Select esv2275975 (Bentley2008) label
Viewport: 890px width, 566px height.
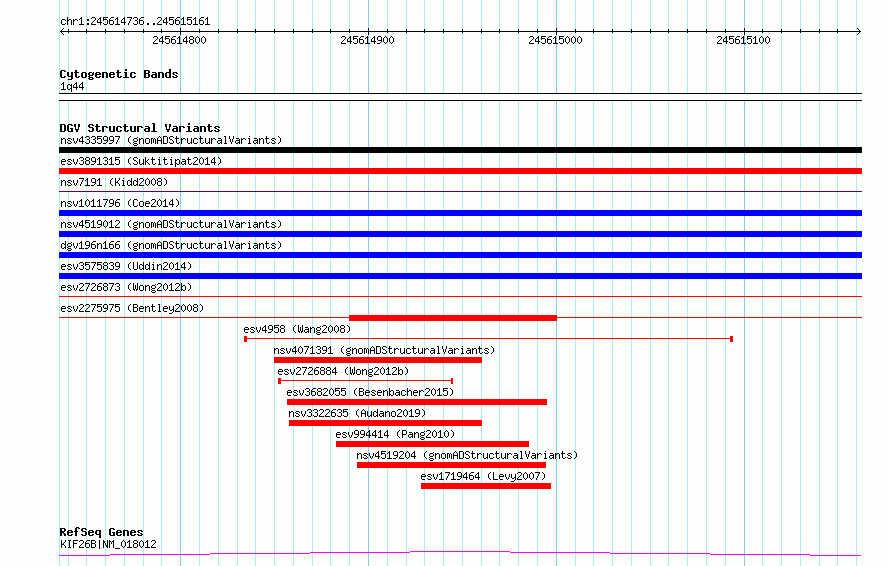pos(132,308)
